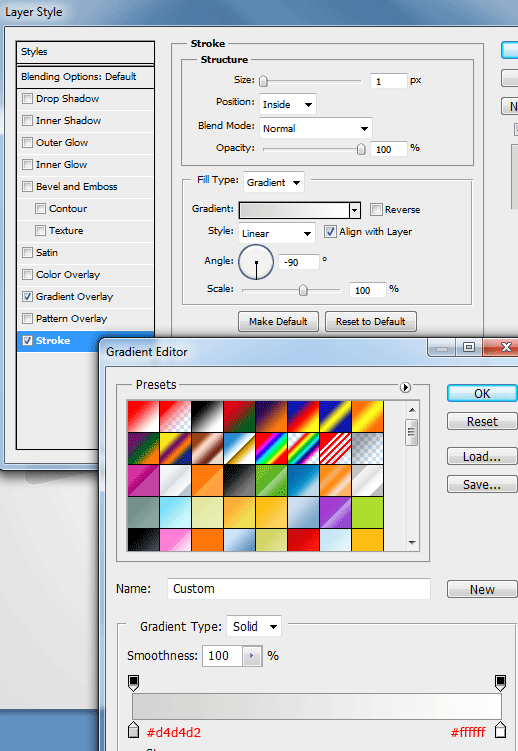Select Blending Options: Default entry
This screenshot has height=751, width=518.
pos(85,77)
